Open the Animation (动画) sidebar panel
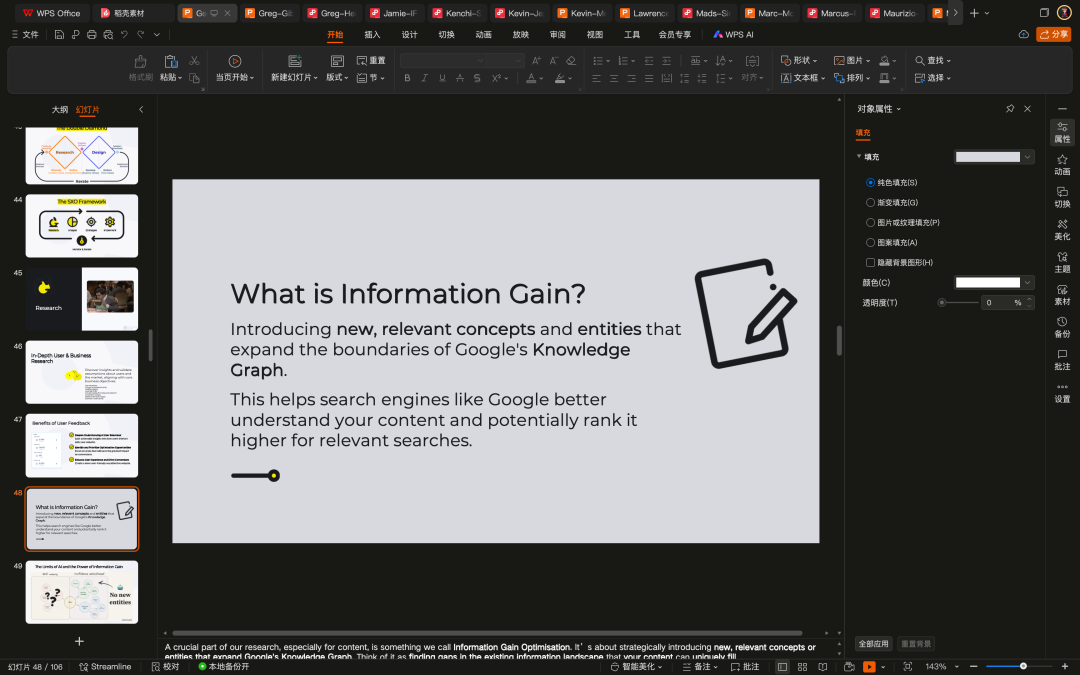This screenshot has width=1080, height=675. pyautogui.click(x=1062, y=165)
